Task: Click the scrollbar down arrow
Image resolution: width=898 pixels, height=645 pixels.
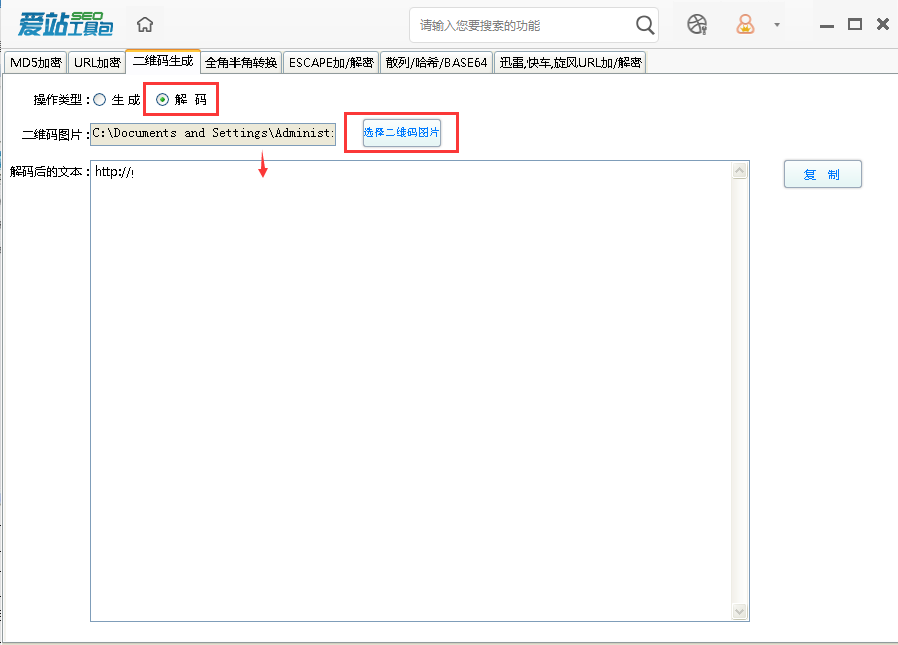Action: [739, 611]
